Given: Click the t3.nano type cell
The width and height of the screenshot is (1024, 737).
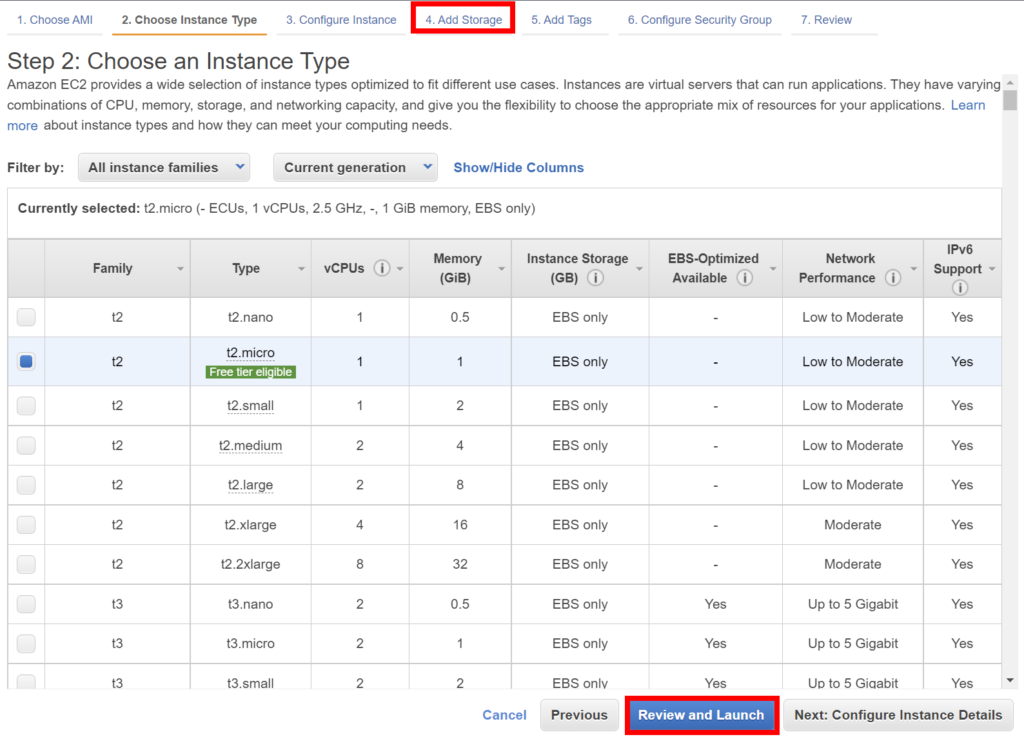Looking at the screenshot, I should pos(250,604).
